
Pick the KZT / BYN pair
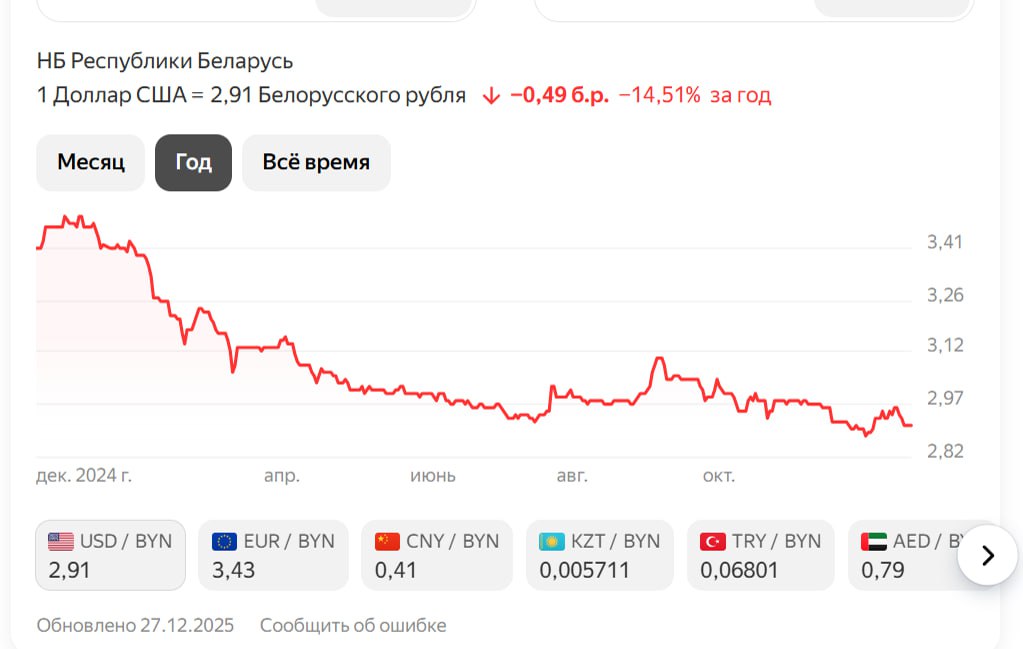[599, 555]
